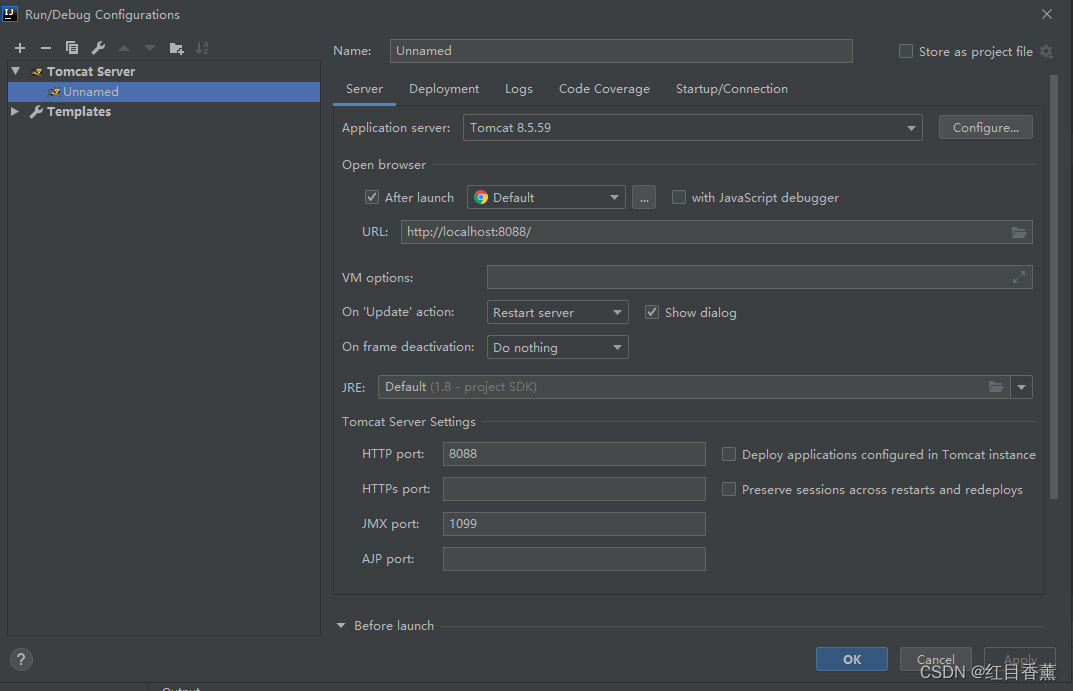The image size is (1073, 691).
Task: Click the OK button
Action: pyautogui.click(x=852, y=660)
